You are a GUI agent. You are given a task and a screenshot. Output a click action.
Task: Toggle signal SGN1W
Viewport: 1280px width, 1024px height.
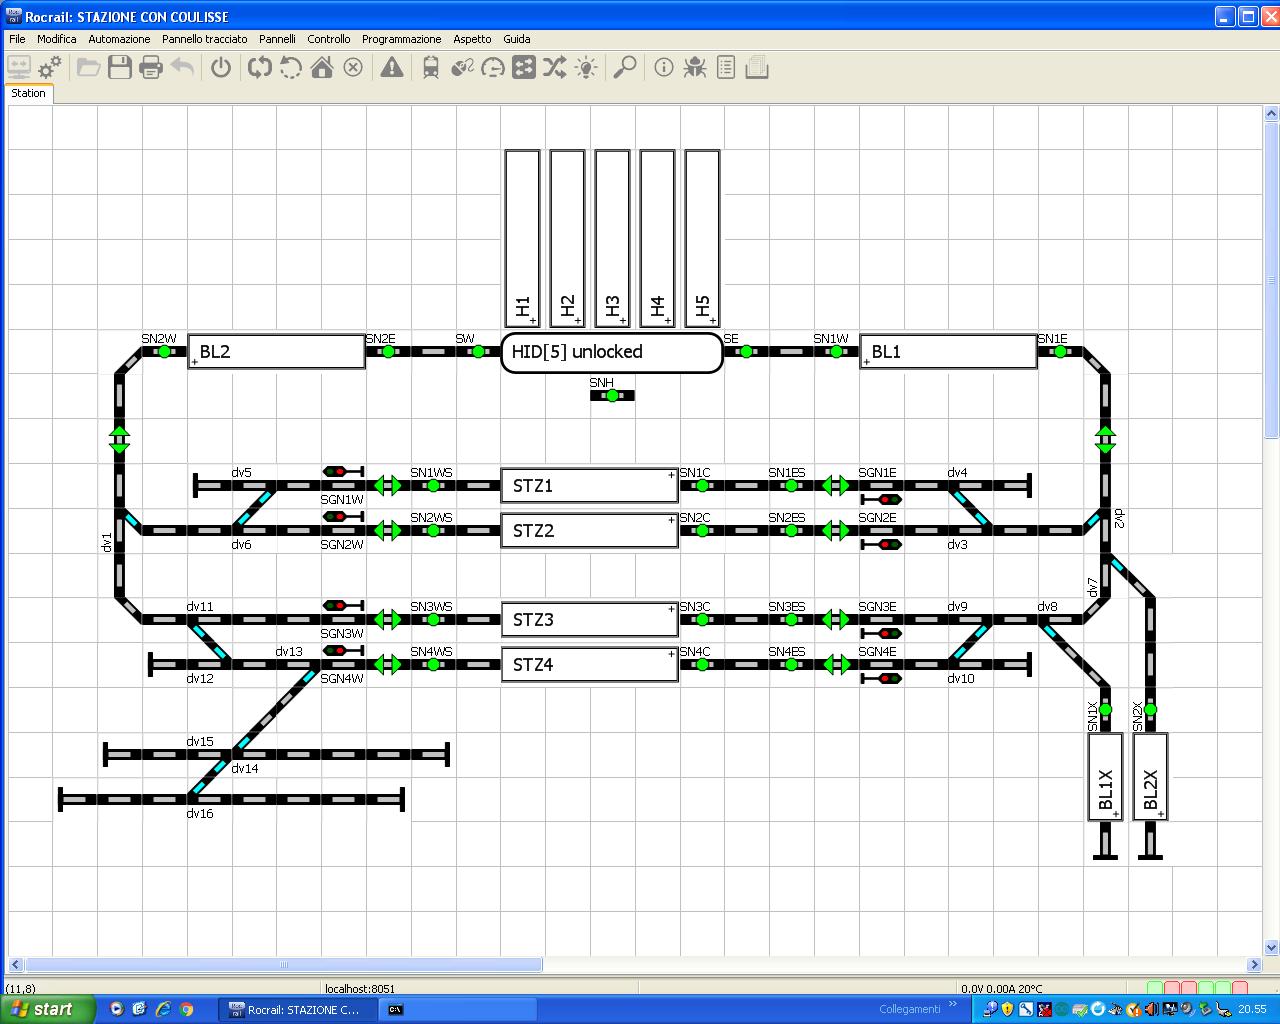(x=342, y=471)
